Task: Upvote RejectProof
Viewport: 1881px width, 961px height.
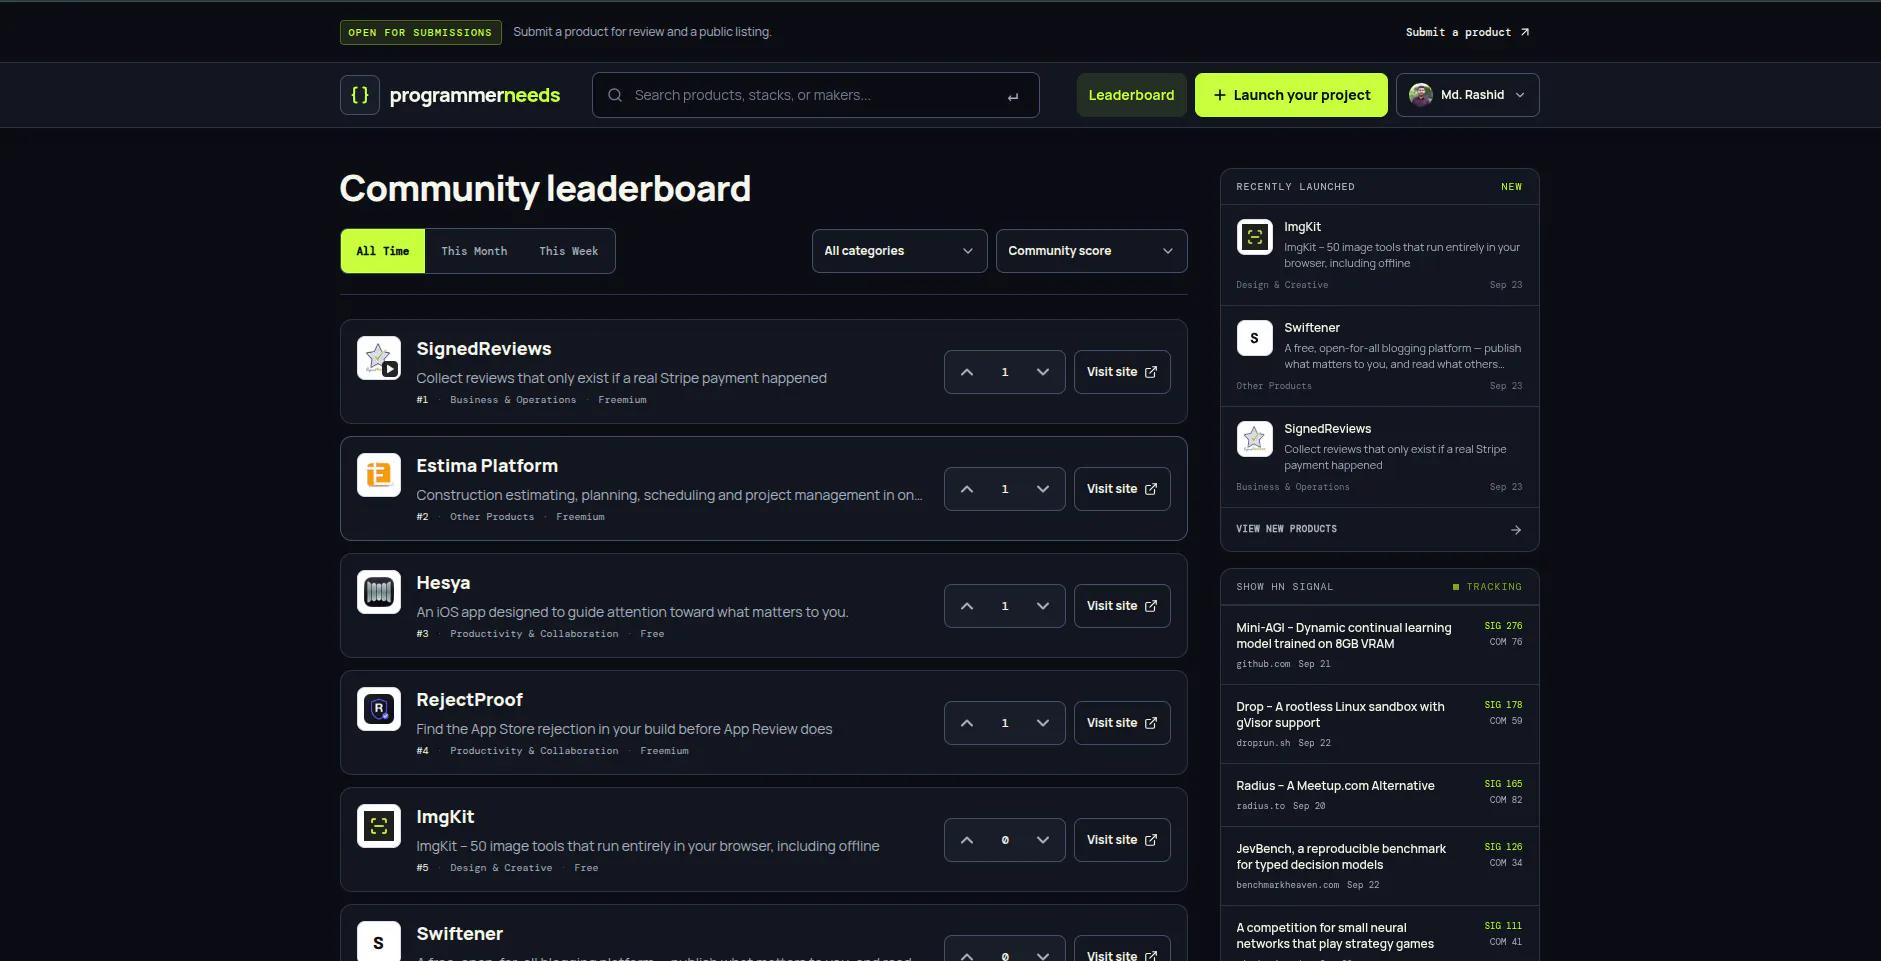Action: click(967, 723)
